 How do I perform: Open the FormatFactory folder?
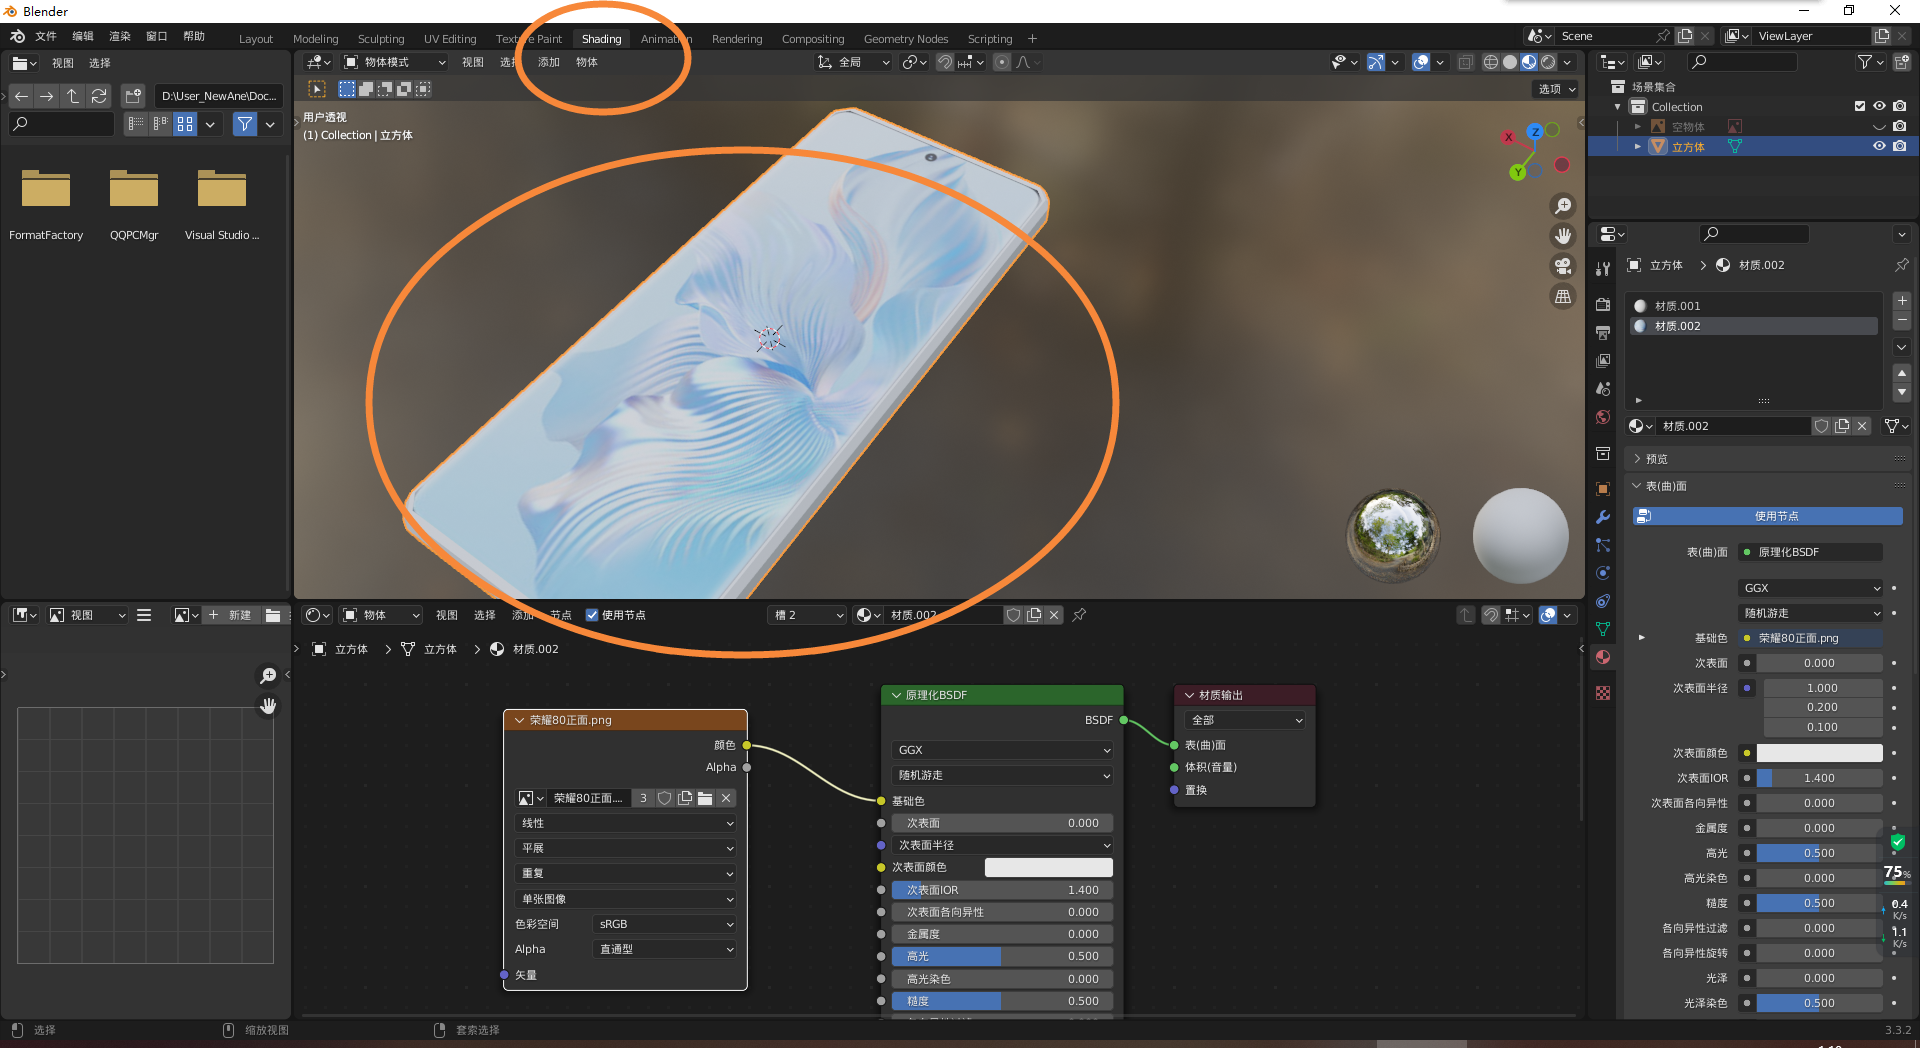click(x=46, y=205)
